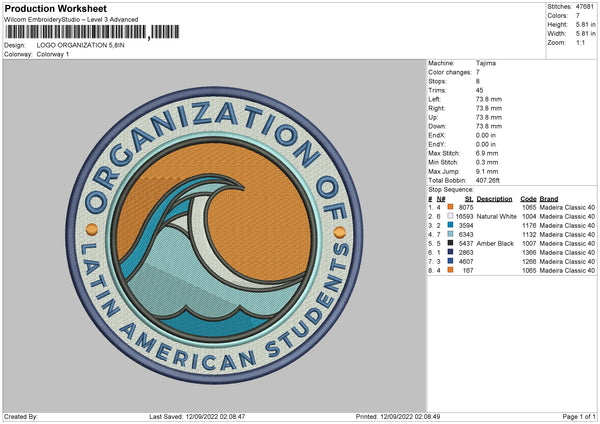The height and width of the screenshot is (424, 600).
Task: Click the 'Production Worksheet' title
Action: coord(55,8)
